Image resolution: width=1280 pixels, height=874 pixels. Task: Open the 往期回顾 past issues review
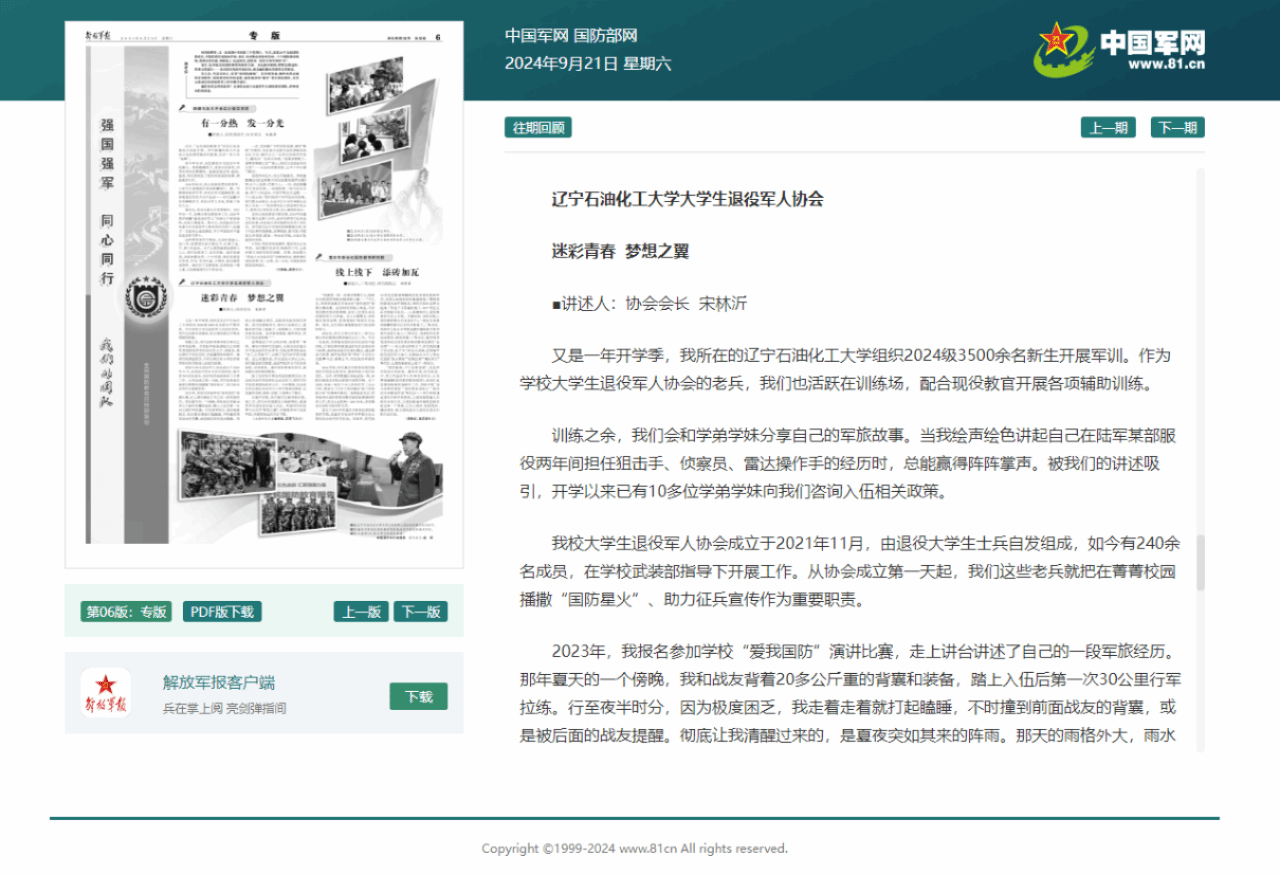[x=538, y=127]
